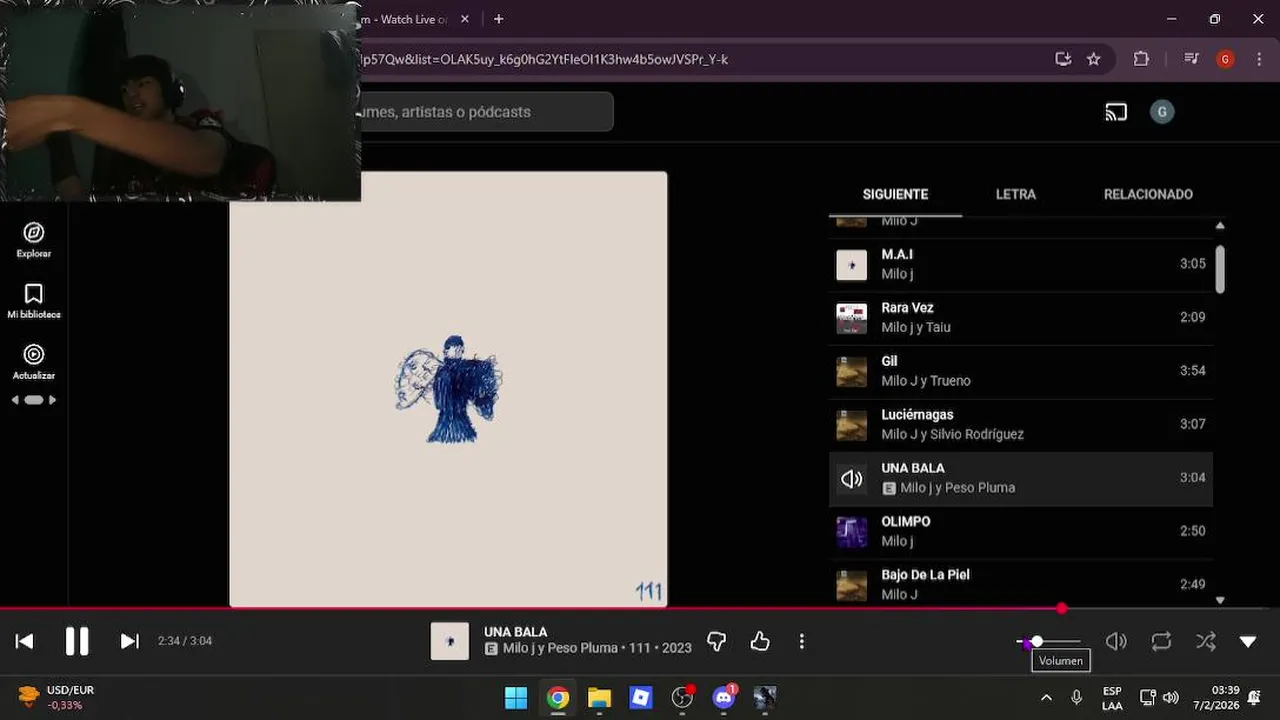Like UNA BALA with thumbs up
This screenshot has height=720, width=1280.
pos(760,641)
